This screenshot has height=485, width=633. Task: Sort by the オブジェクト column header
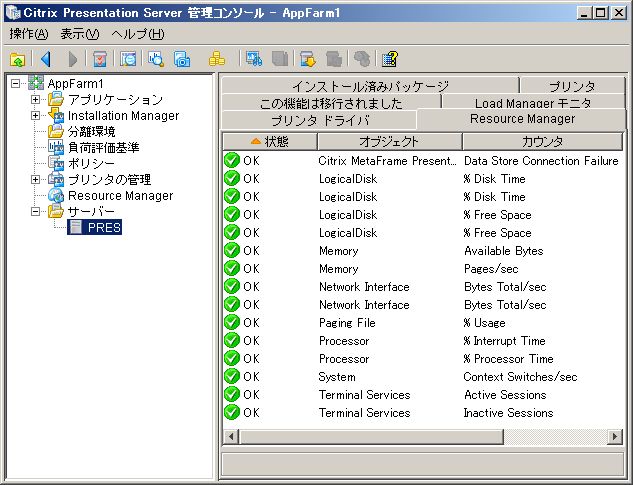(390, 141)
